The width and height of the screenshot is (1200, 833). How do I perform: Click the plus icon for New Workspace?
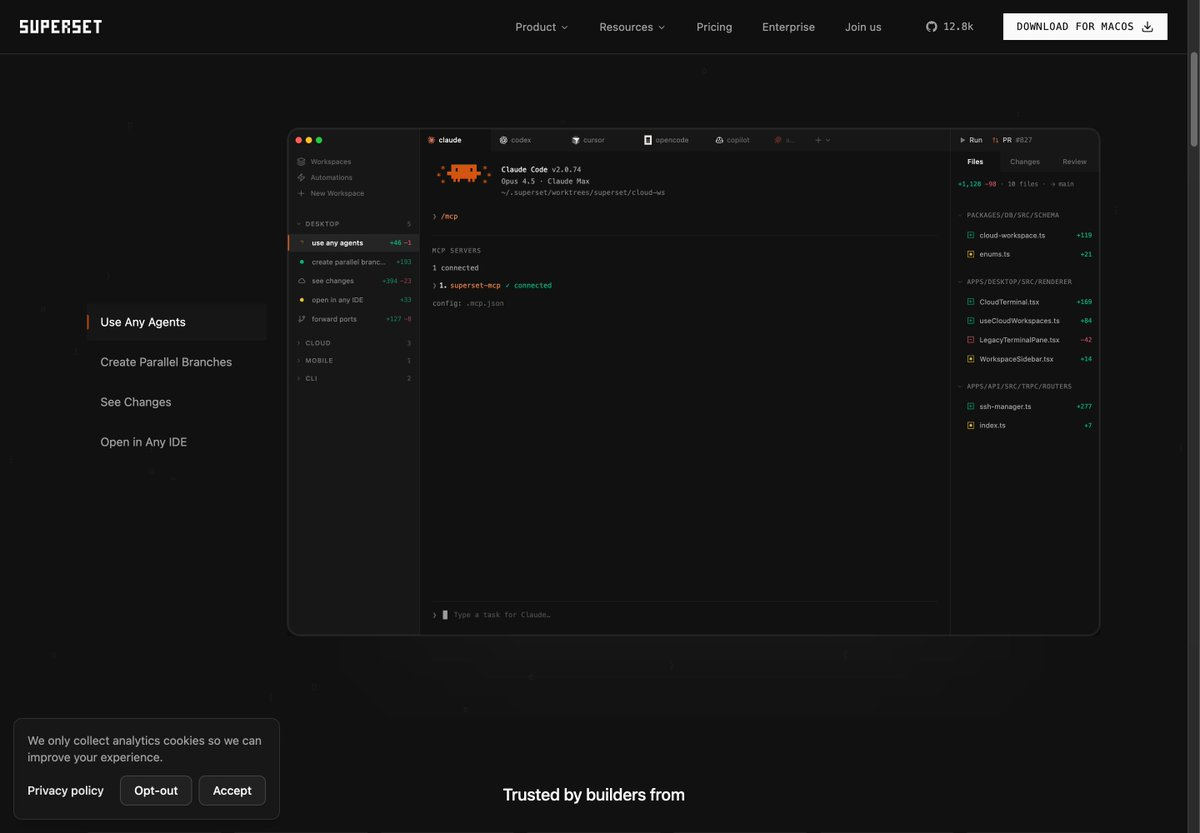(x=301, y=193)
